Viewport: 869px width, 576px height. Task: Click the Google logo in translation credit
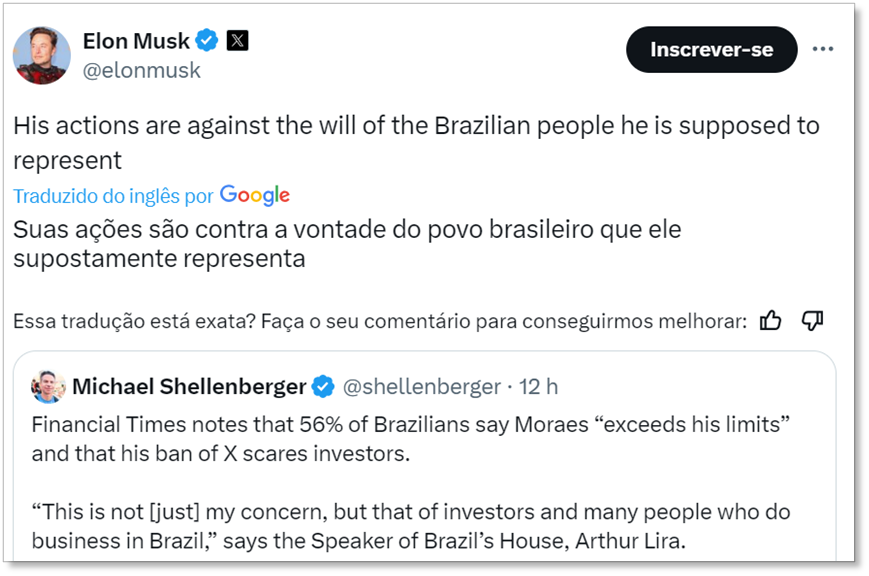pyautogui.click(x=255, y=195)
